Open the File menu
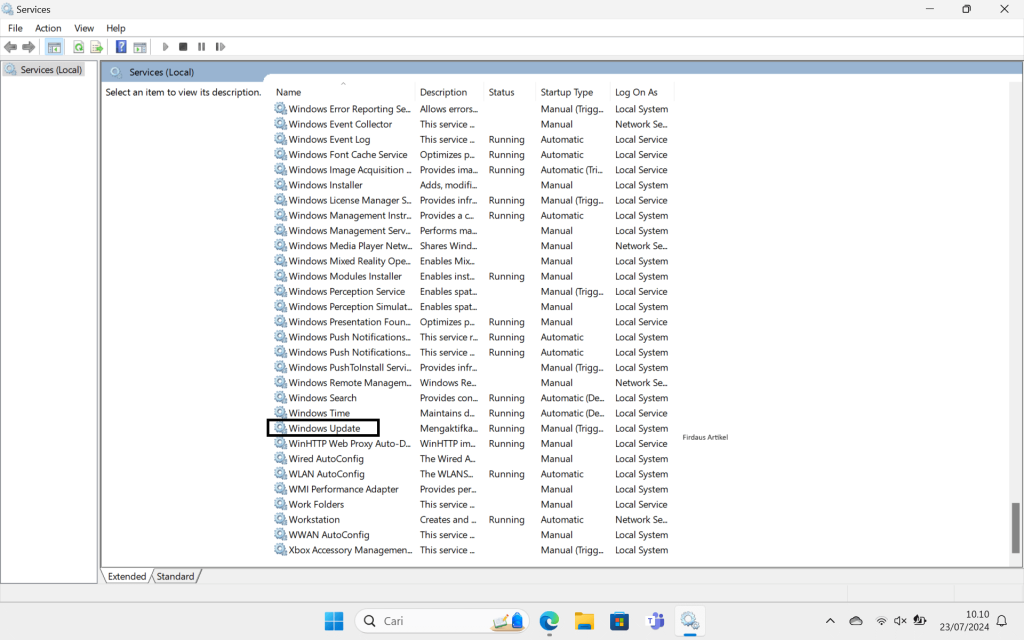The width and height of the screenshot is (1024, 640). tap(15, 28)
